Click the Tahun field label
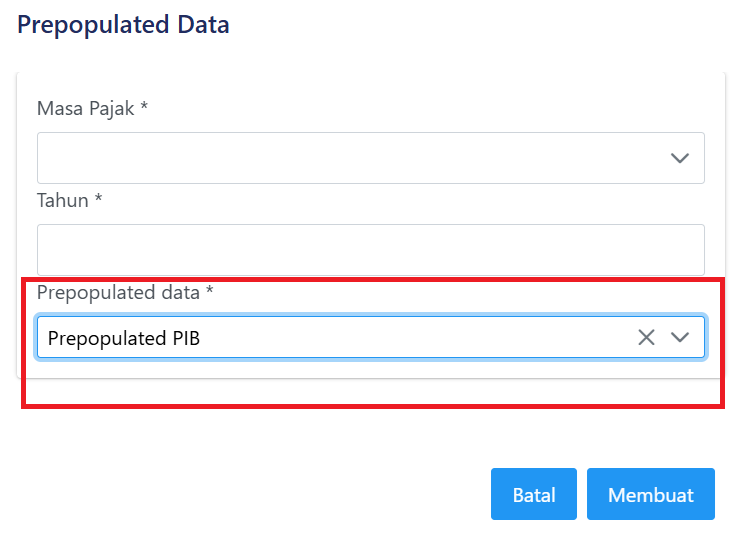Viewport: 733px width, 540px height. 70,200
